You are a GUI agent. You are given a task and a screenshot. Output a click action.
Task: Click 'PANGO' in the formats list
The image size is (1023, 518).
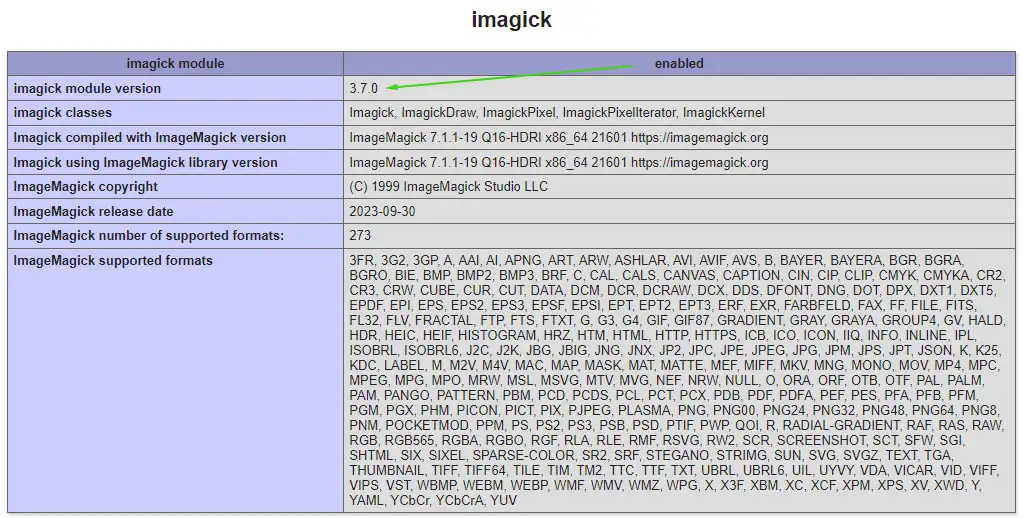coord(406,395)
